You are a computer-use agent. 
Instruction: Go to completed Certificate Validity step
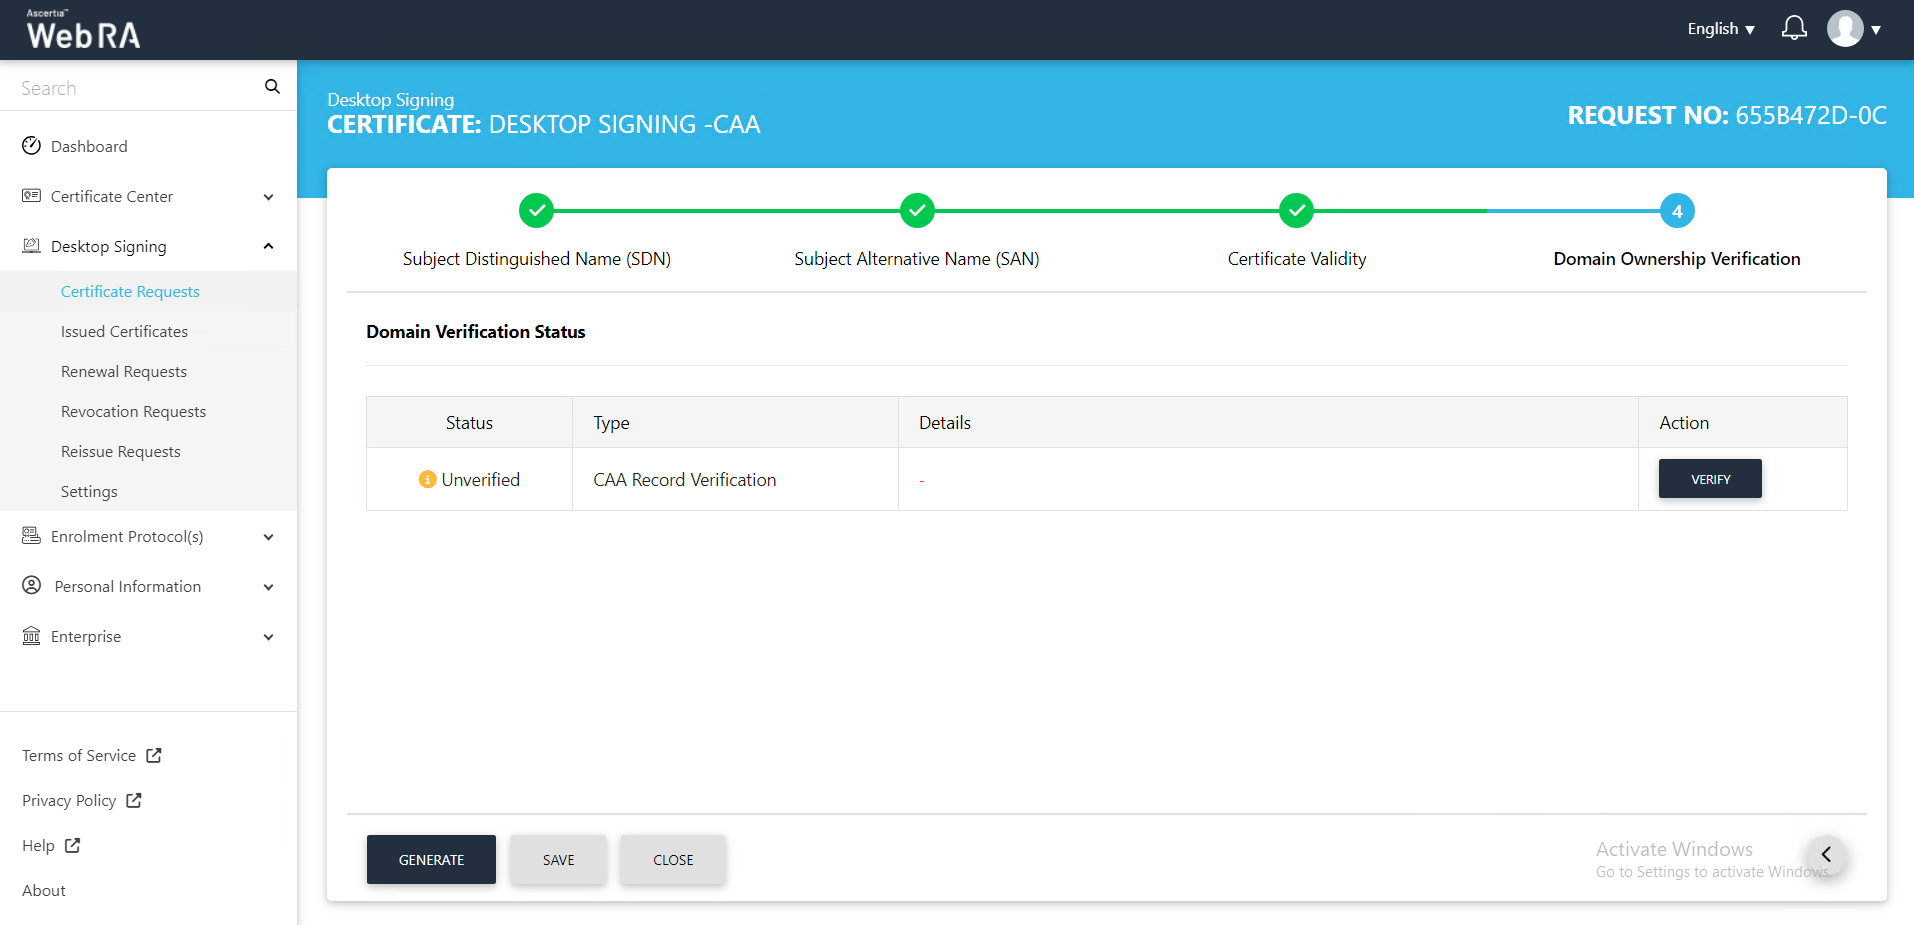click(1296, 211)
